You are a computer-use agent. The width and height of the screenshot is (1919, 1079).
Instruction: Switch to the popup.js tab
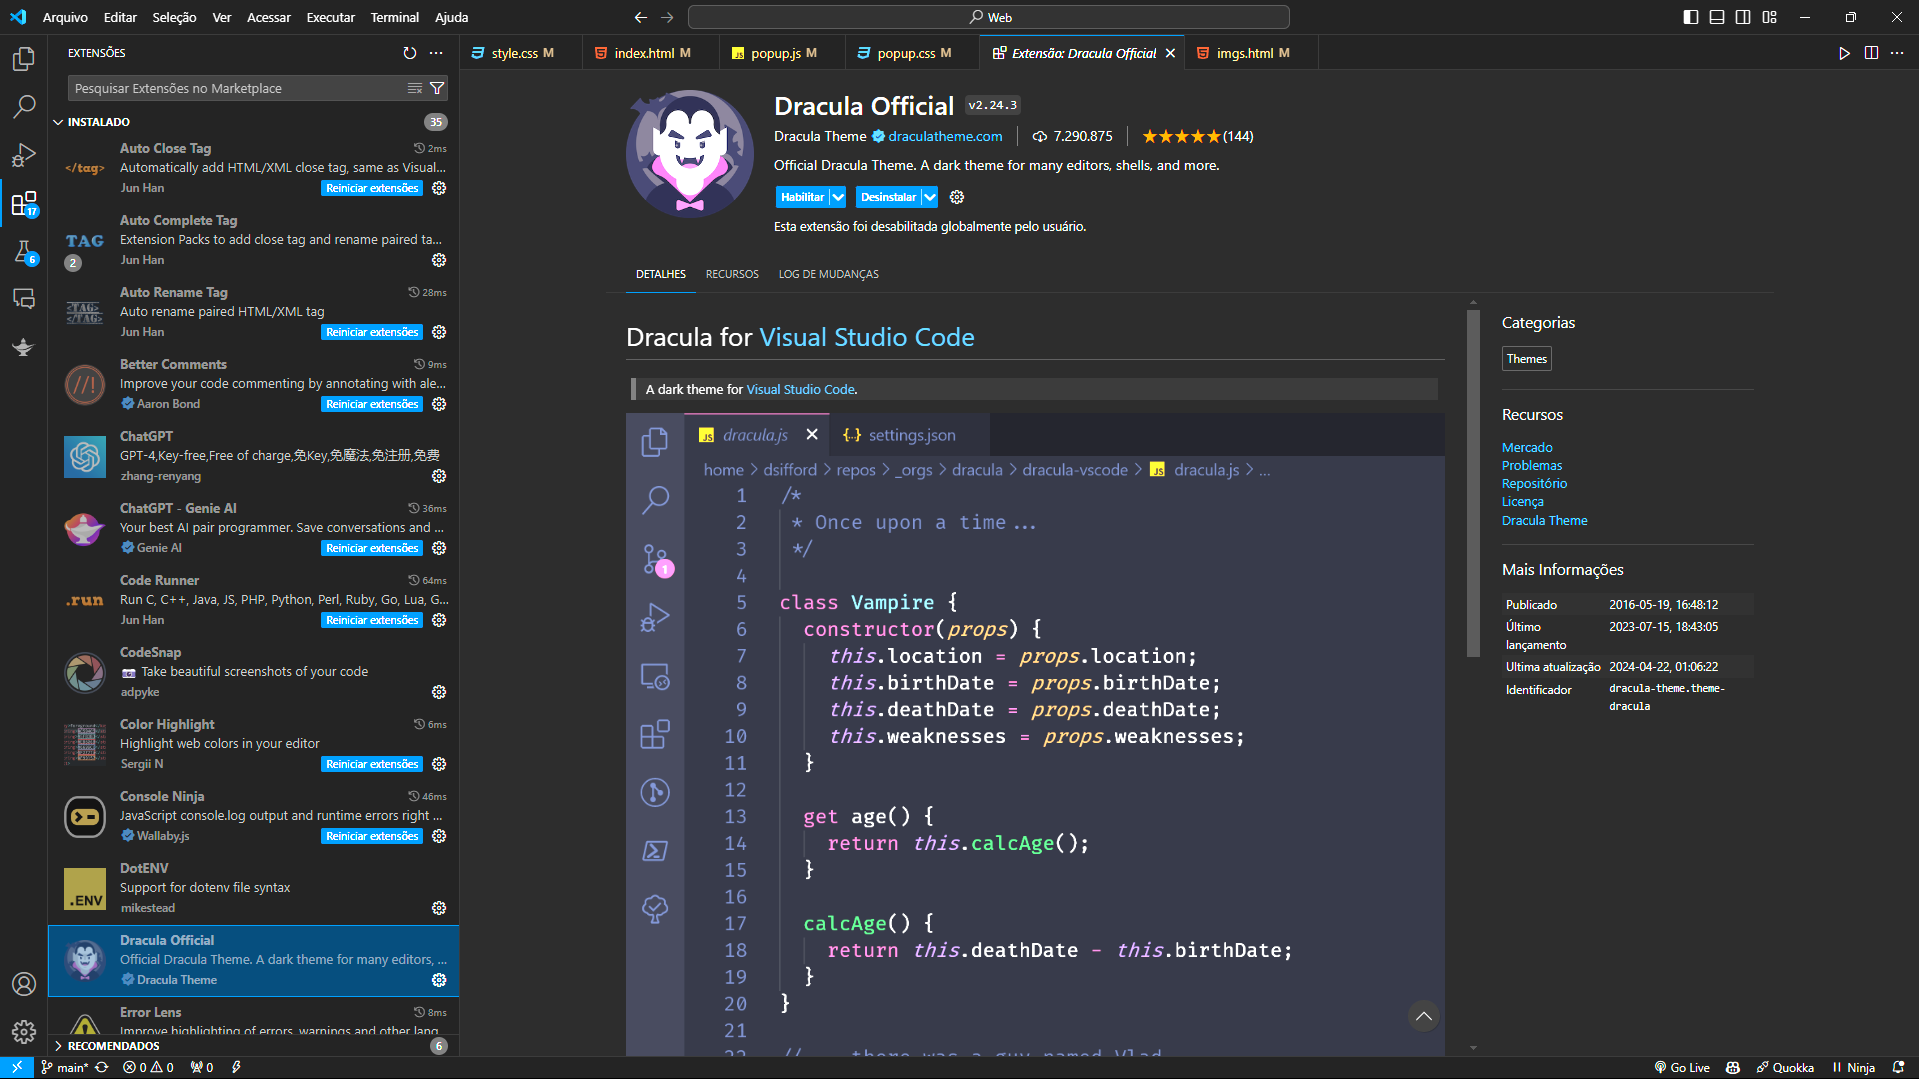782,53
